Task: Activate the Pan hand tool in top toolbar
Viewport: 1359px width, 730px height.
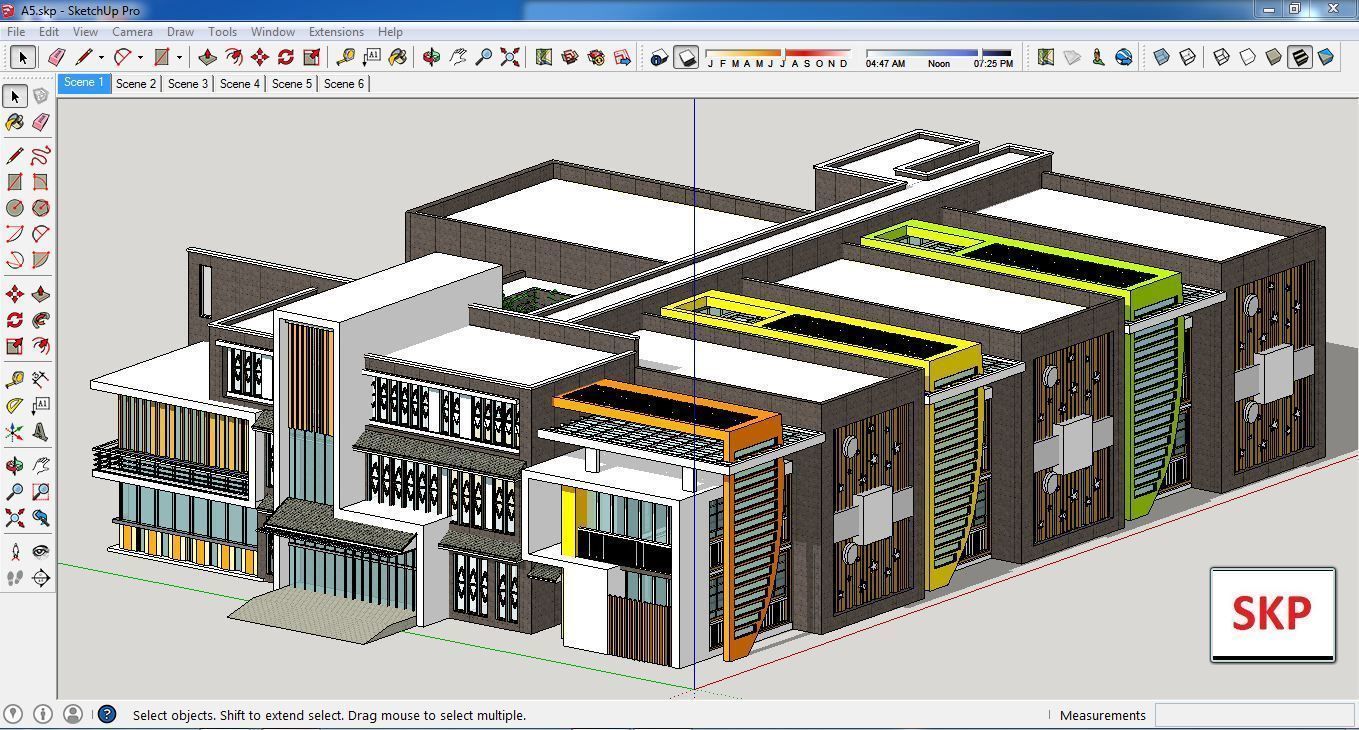Action: [x=457, y=57]
